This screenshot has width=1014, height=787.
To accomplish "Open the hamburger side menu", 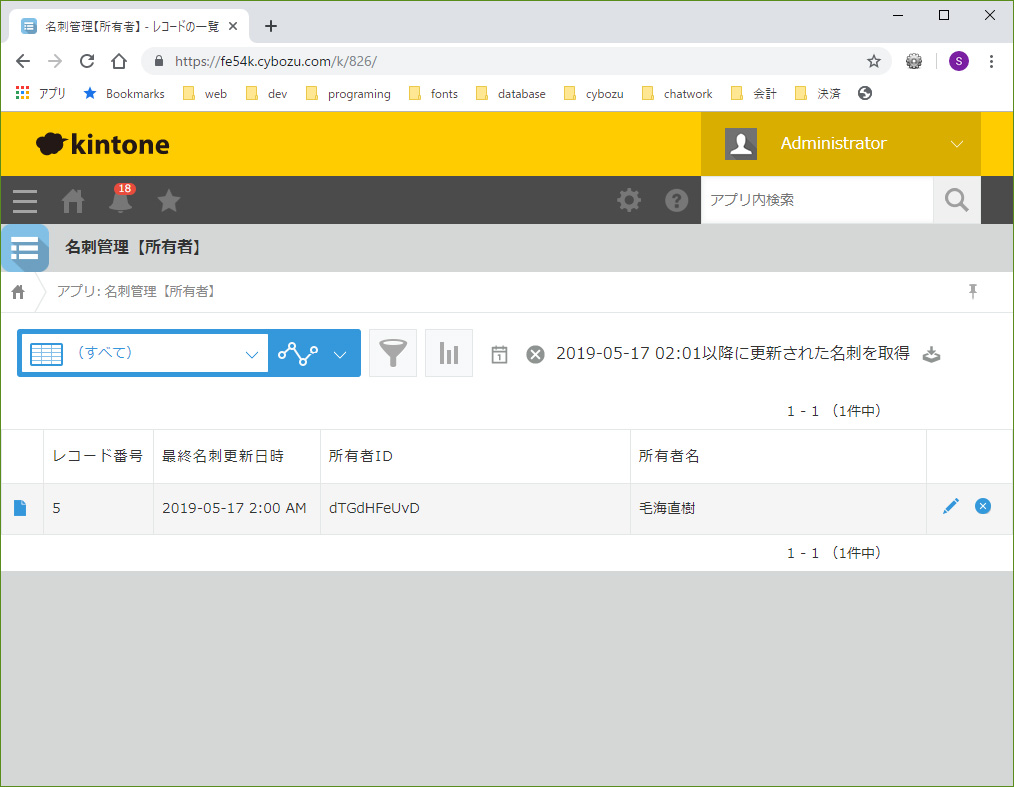I will click(25, 201).
